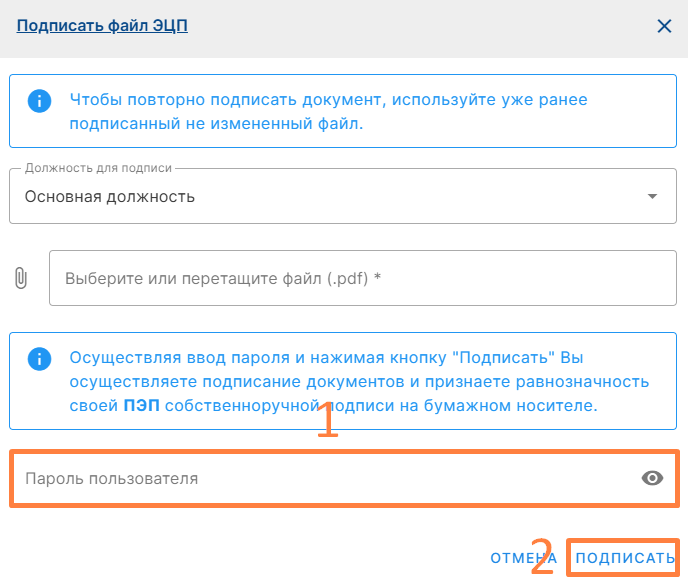Close the dialog with the X icon
This screenshot has height=582, width=688.
[x=664, y=26]
